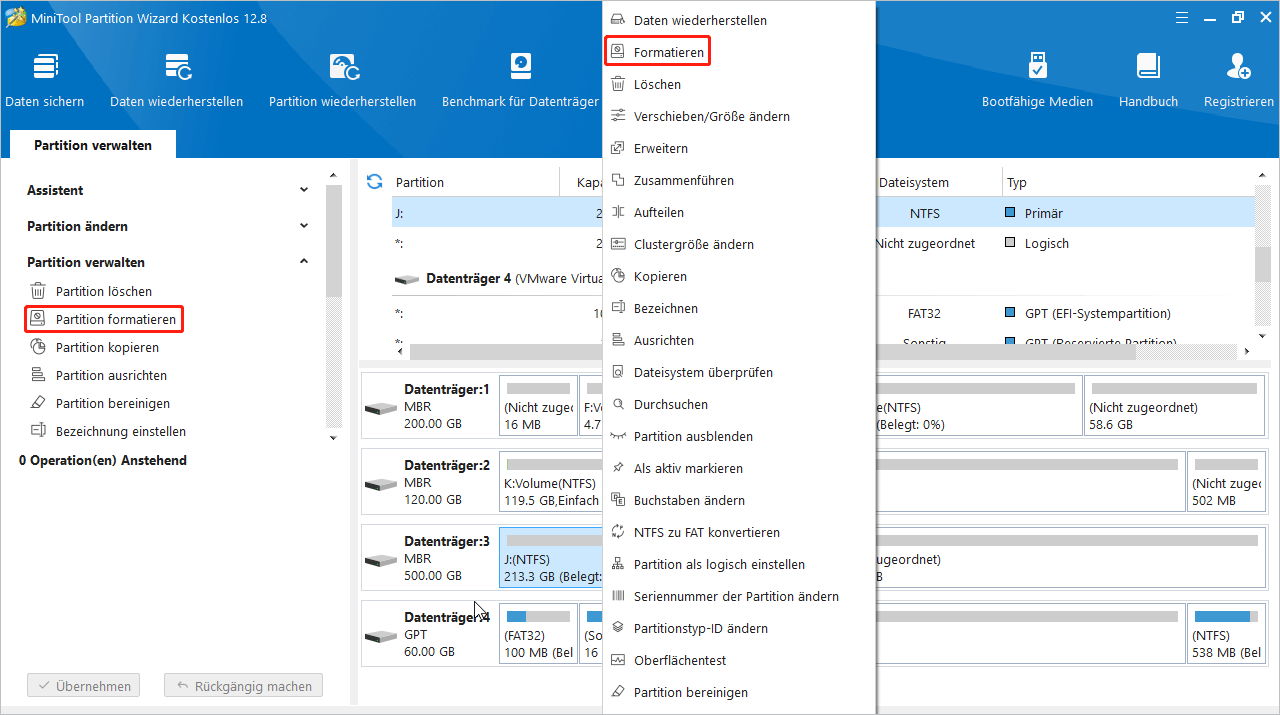Switch to Partition verwalten tab
This screenshot has width=1280, height=715.
coord(93,145)
